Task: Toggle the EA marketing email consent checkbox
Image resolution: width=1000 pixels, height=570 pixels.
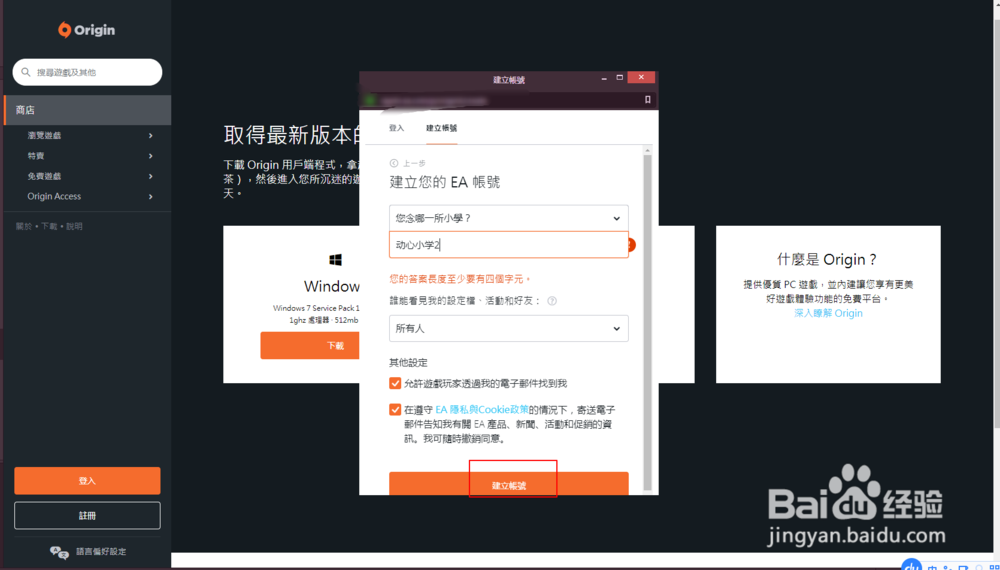Action: coord(395,409)
